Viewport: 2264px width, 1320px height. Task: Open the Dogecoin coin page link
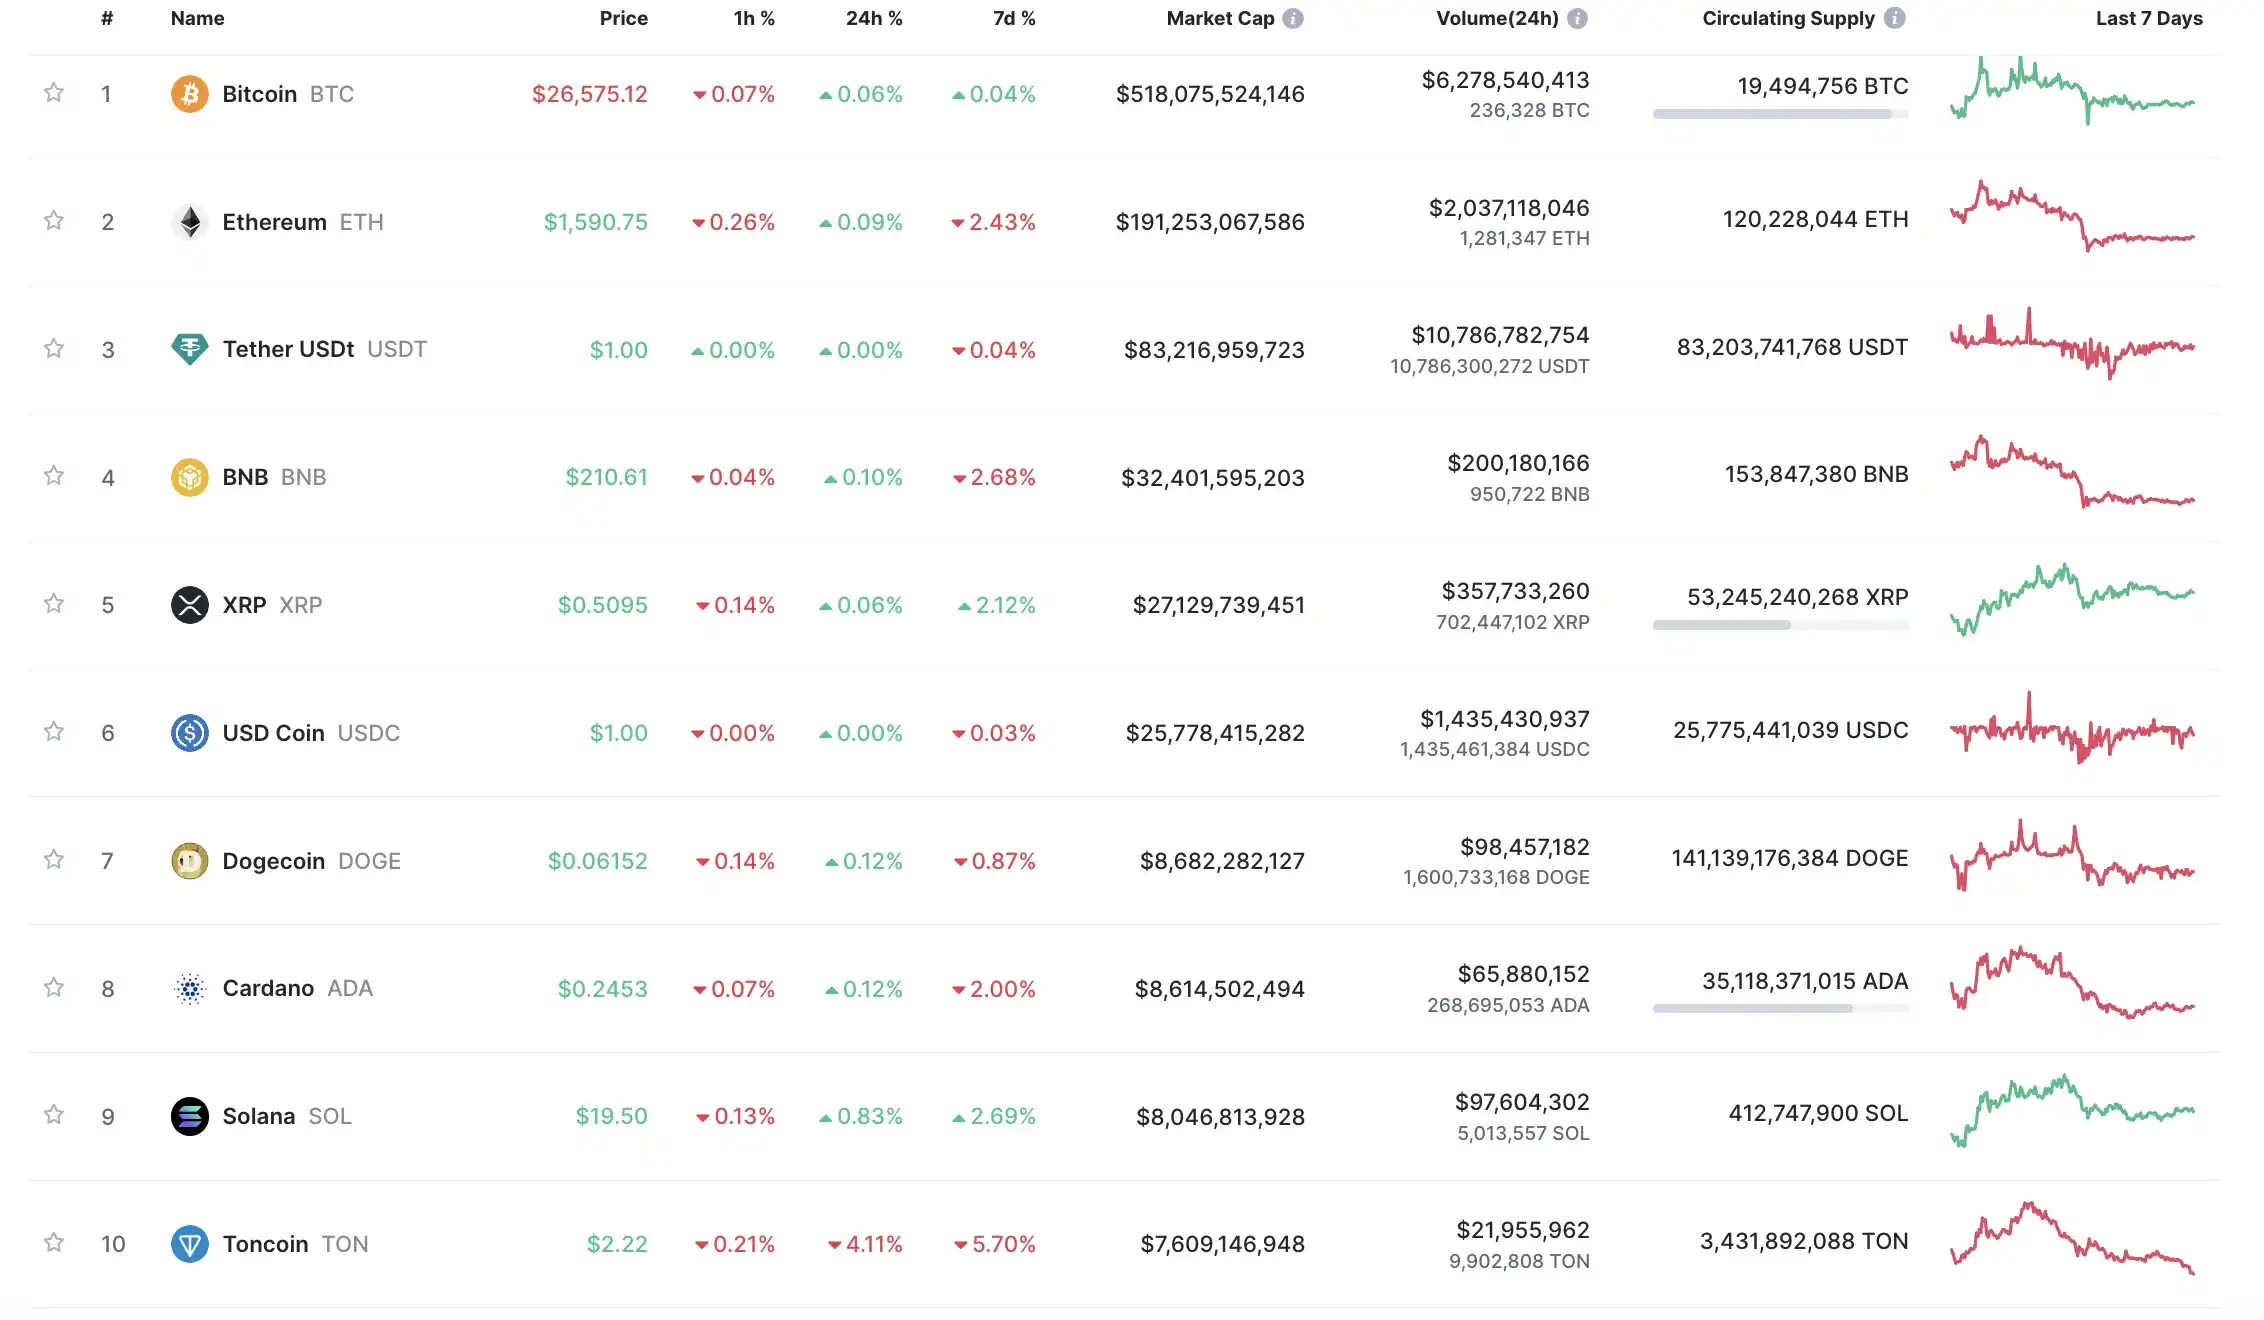(x=273, y=861)
